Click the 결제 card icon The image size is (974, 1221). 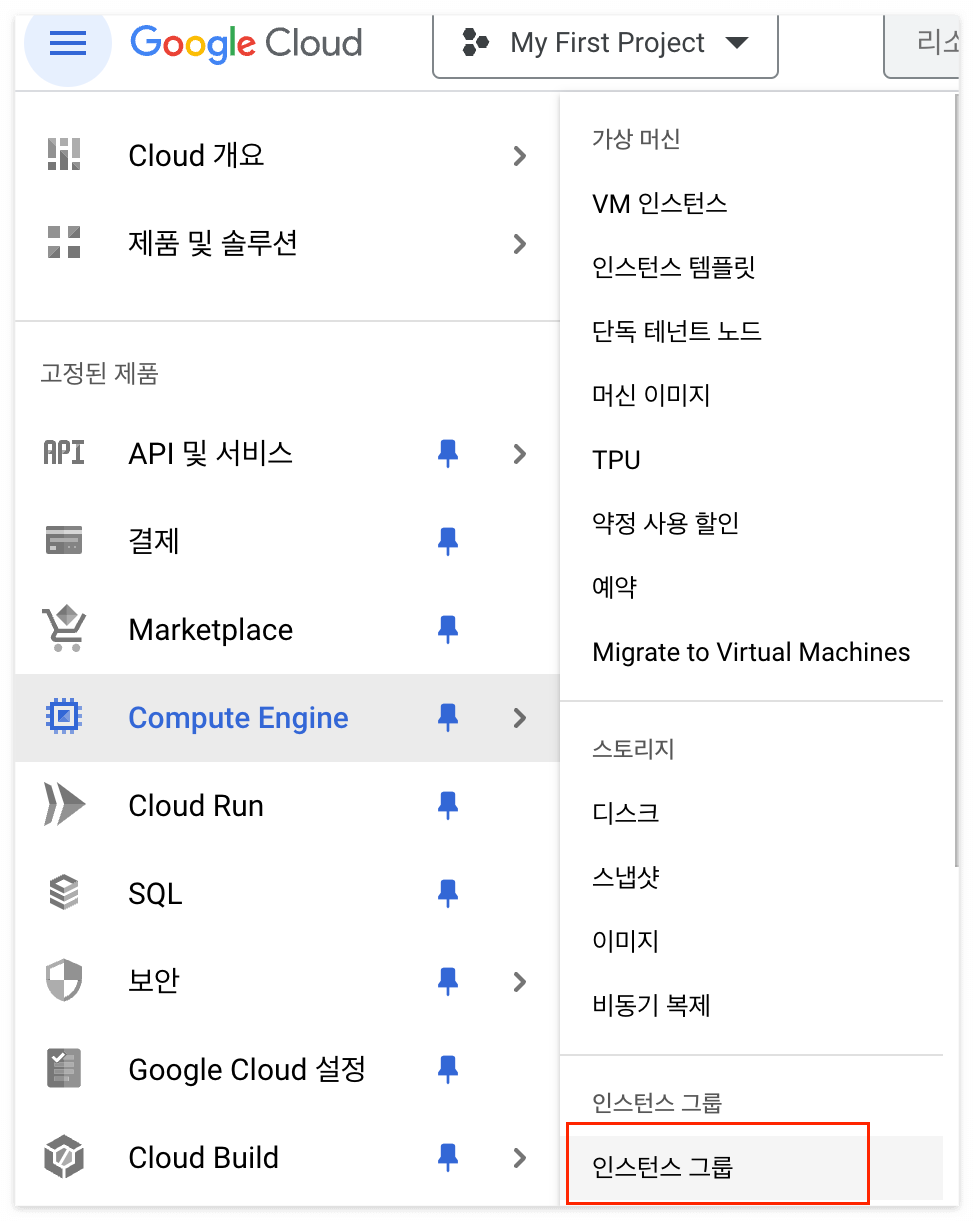tap(64, 541)
